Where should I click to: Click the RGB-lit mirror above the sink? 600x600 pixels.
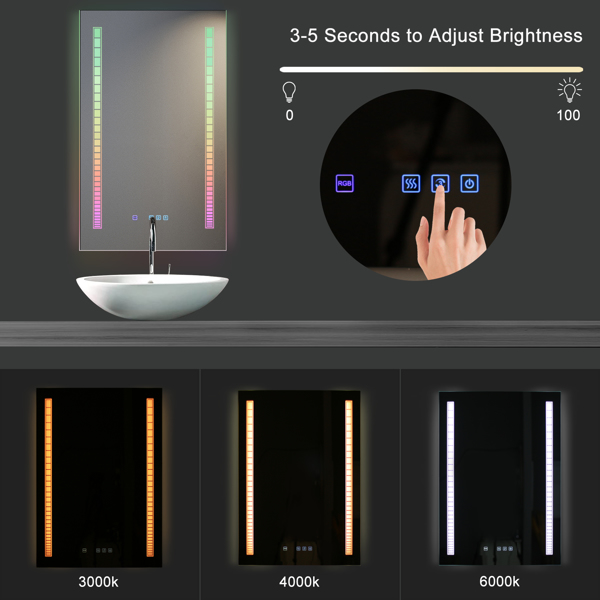(x=153, y=130)
